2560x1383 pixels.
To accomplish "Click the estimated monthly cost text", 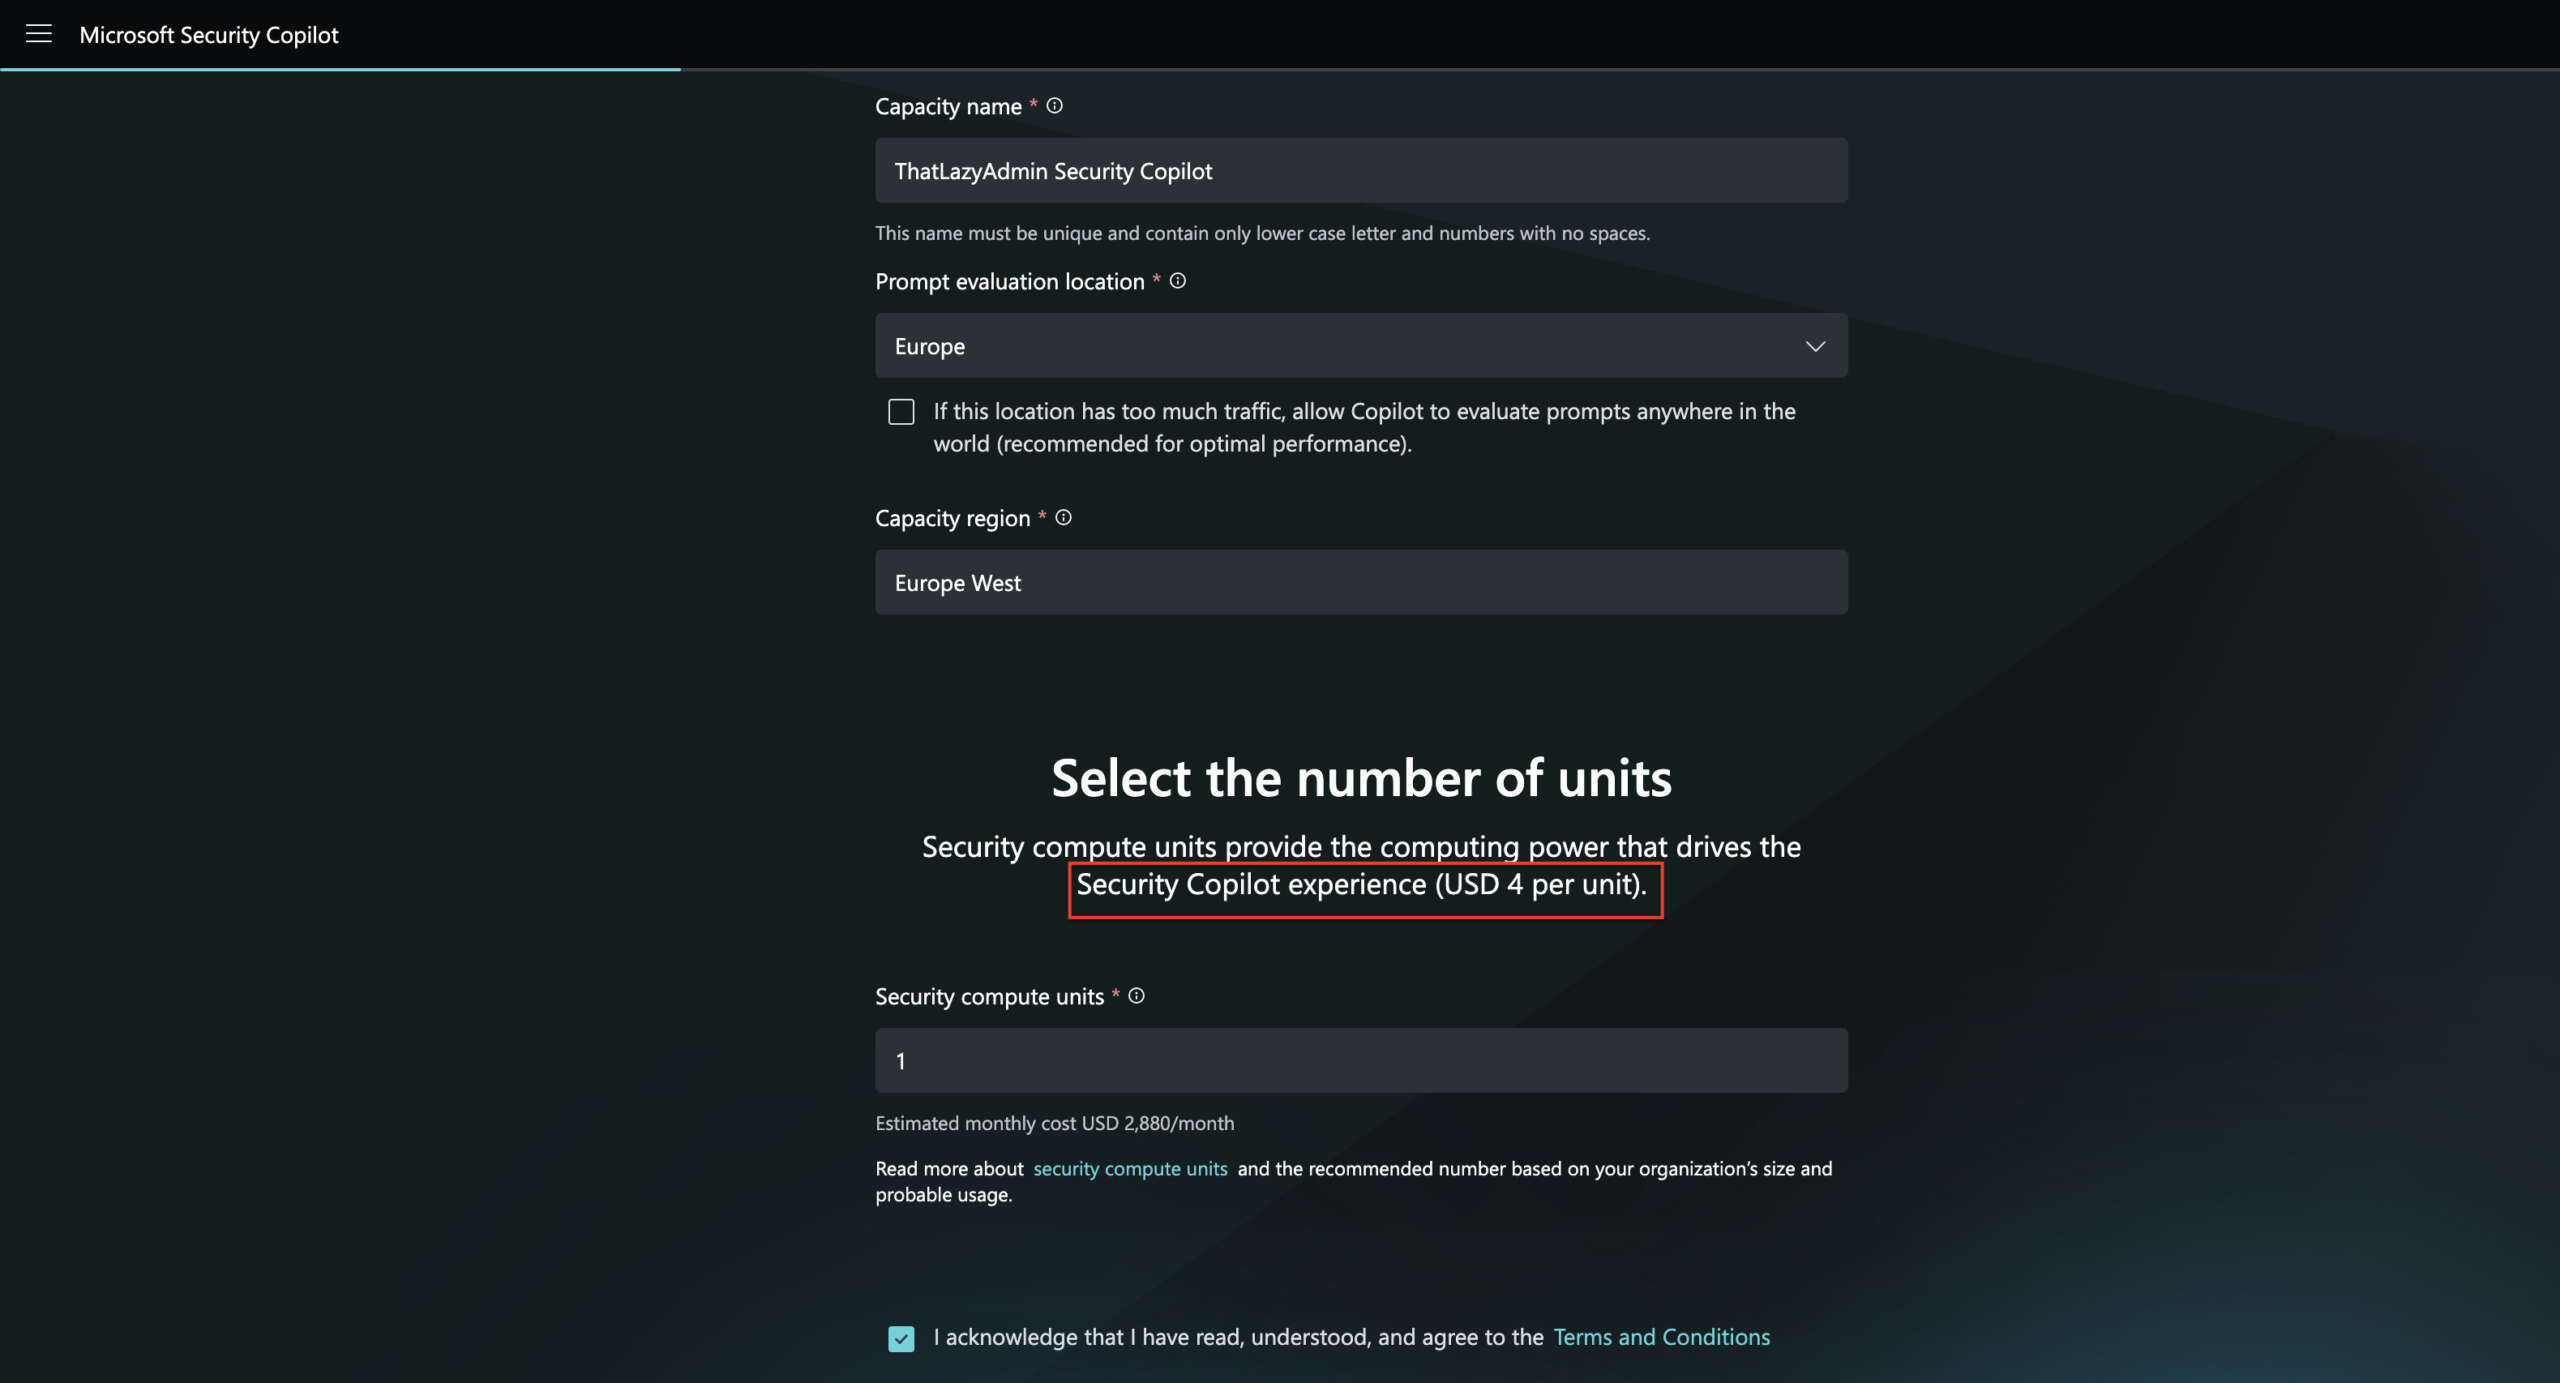I will click(1054, 1123).
